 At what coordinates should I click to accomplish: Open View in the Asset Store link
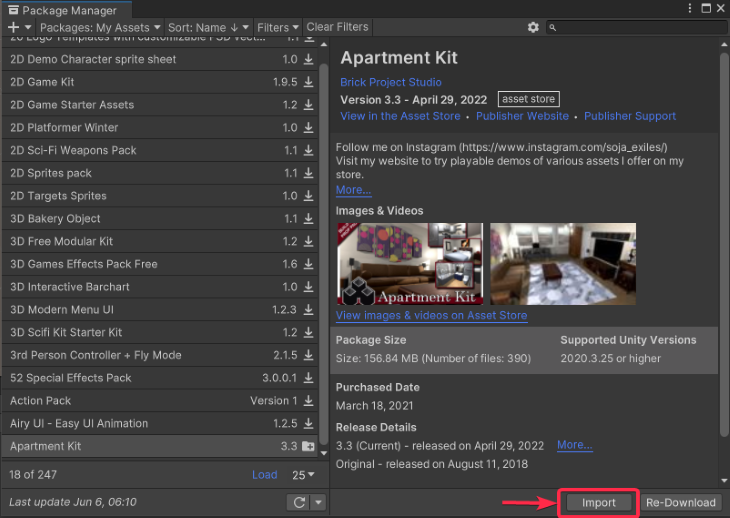[x=400, y=116]
